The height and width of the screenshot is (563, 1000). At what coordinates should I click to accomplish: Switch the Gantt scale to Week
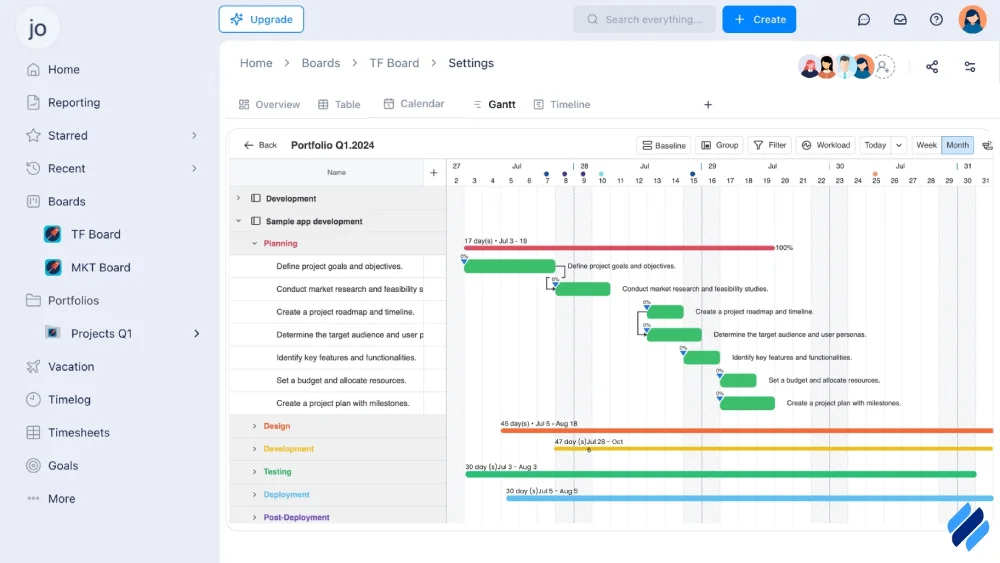click(926, 145)
